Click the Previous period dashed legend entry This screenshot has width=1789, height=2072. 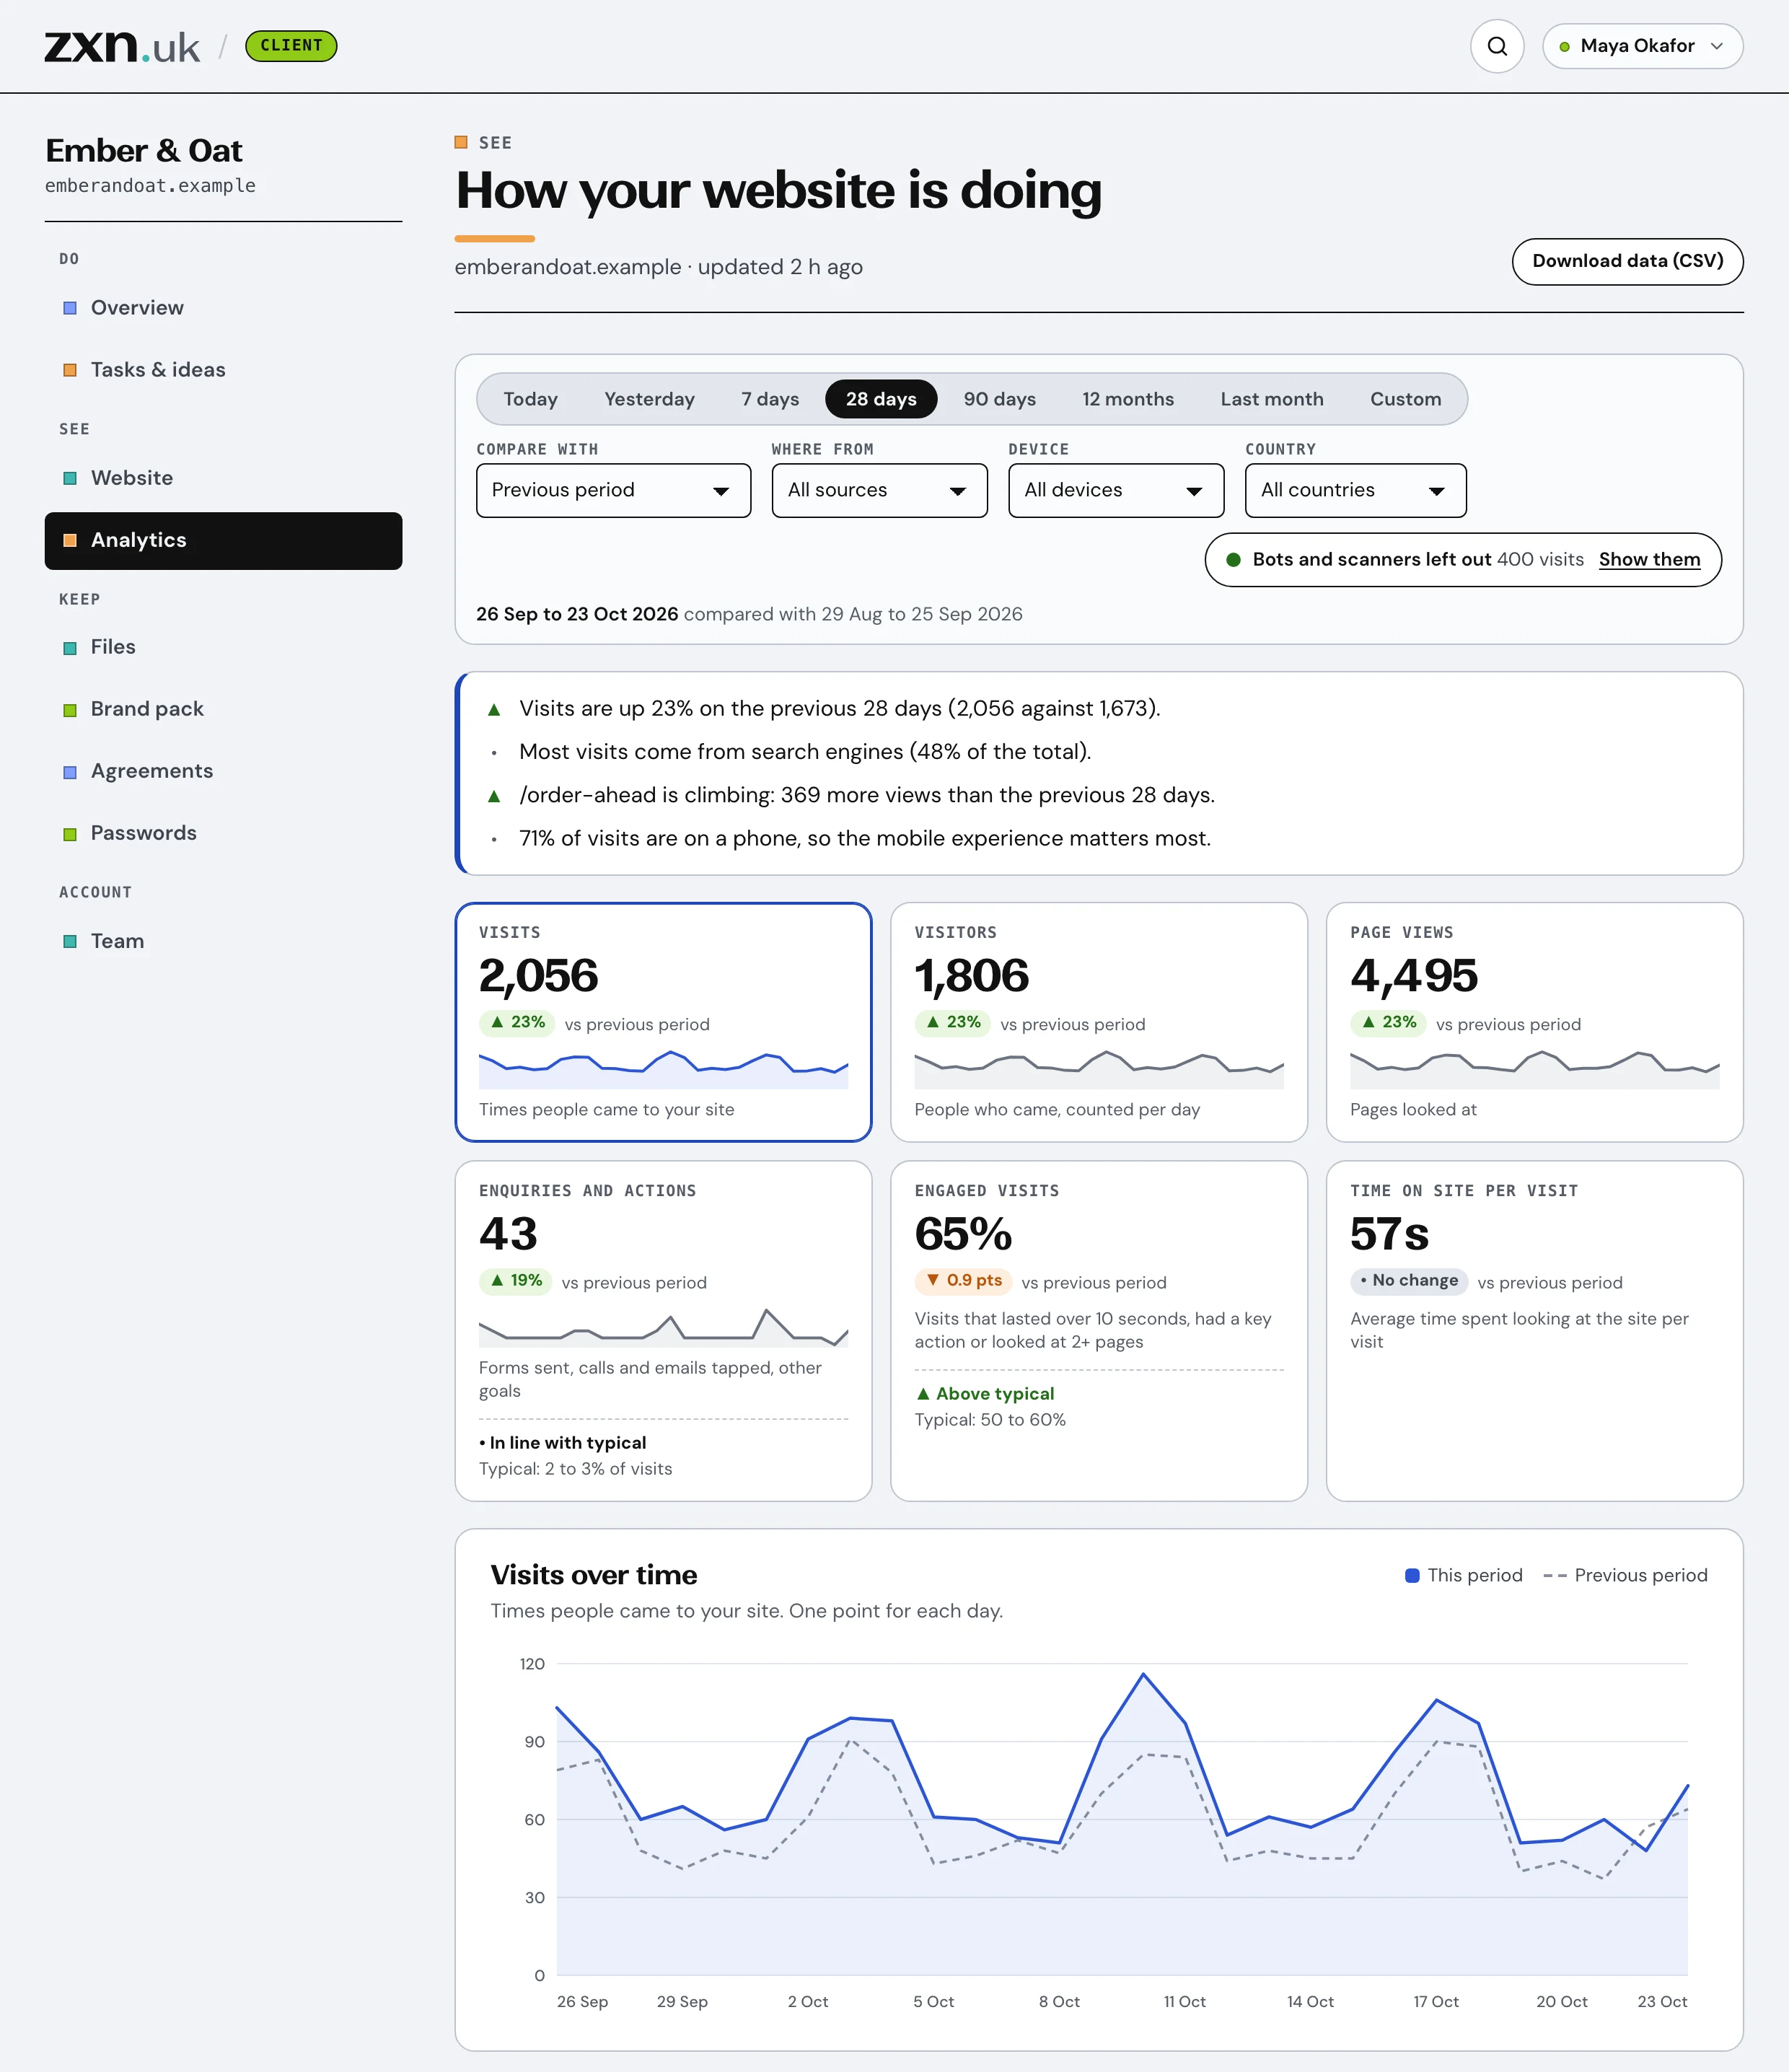click(1625, 1576)
